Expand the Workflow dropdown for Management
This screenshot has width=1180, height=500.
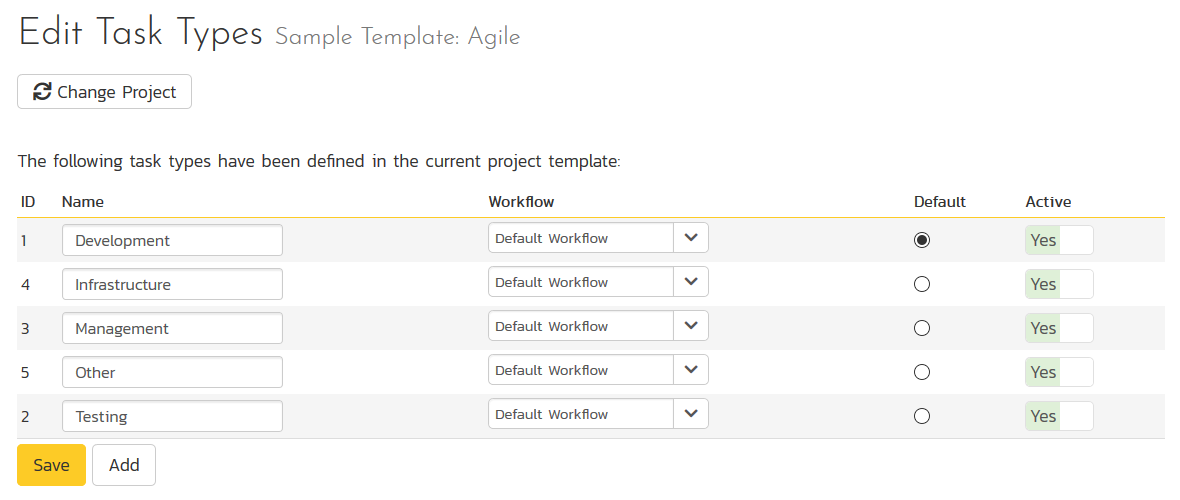click(598, 326)
